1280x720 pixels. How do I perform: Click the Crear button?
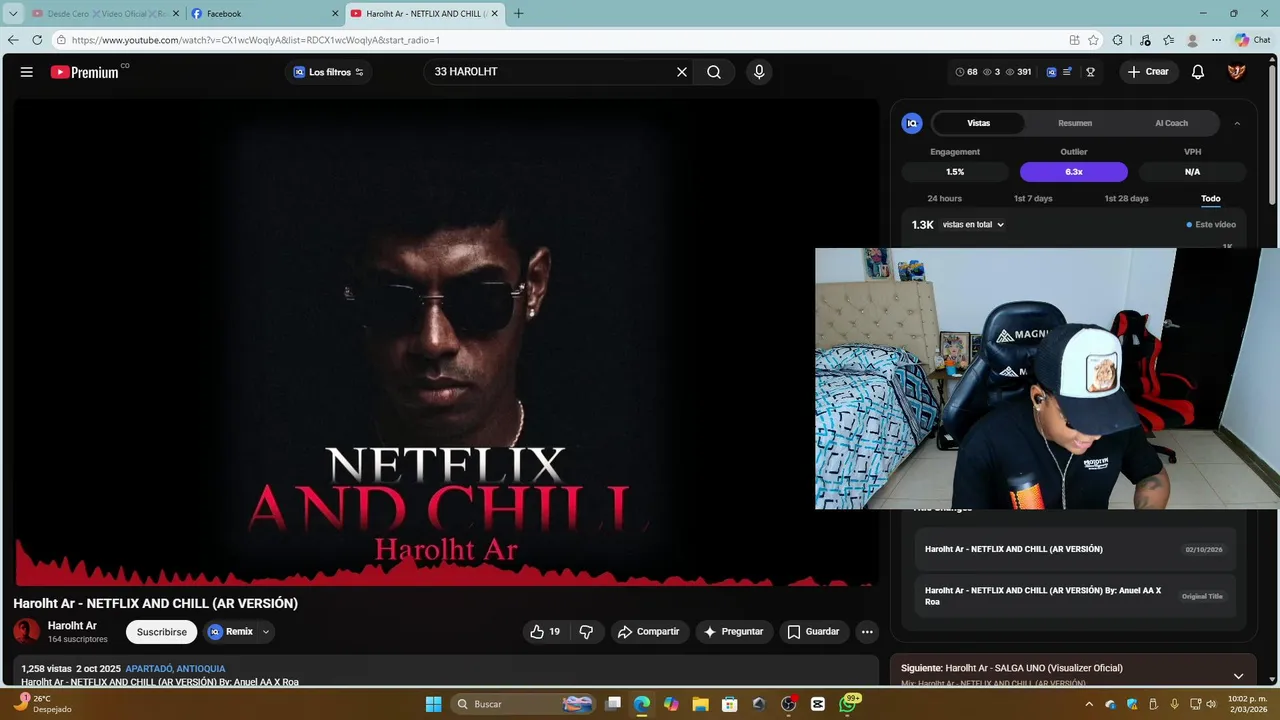tap(1148, 72)
